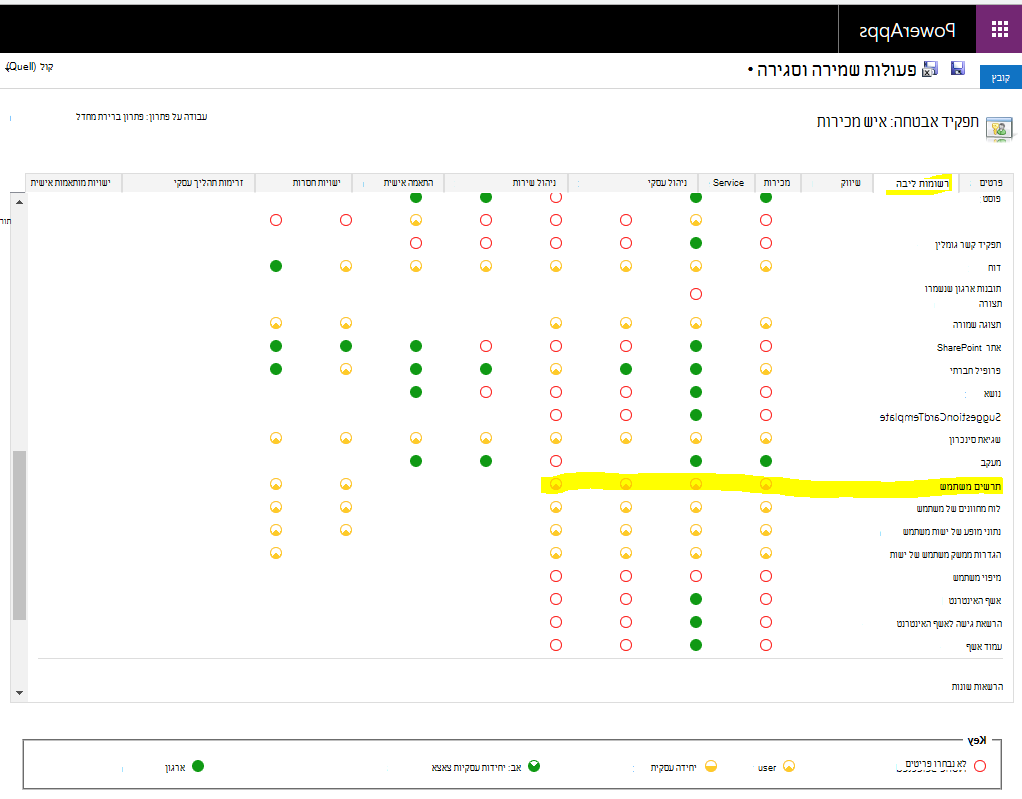Click the הרשאת גישה לאשף האינטרנט label
Image resolution: width=1022 pixels, height=799 pixels.
coord(949,624)
